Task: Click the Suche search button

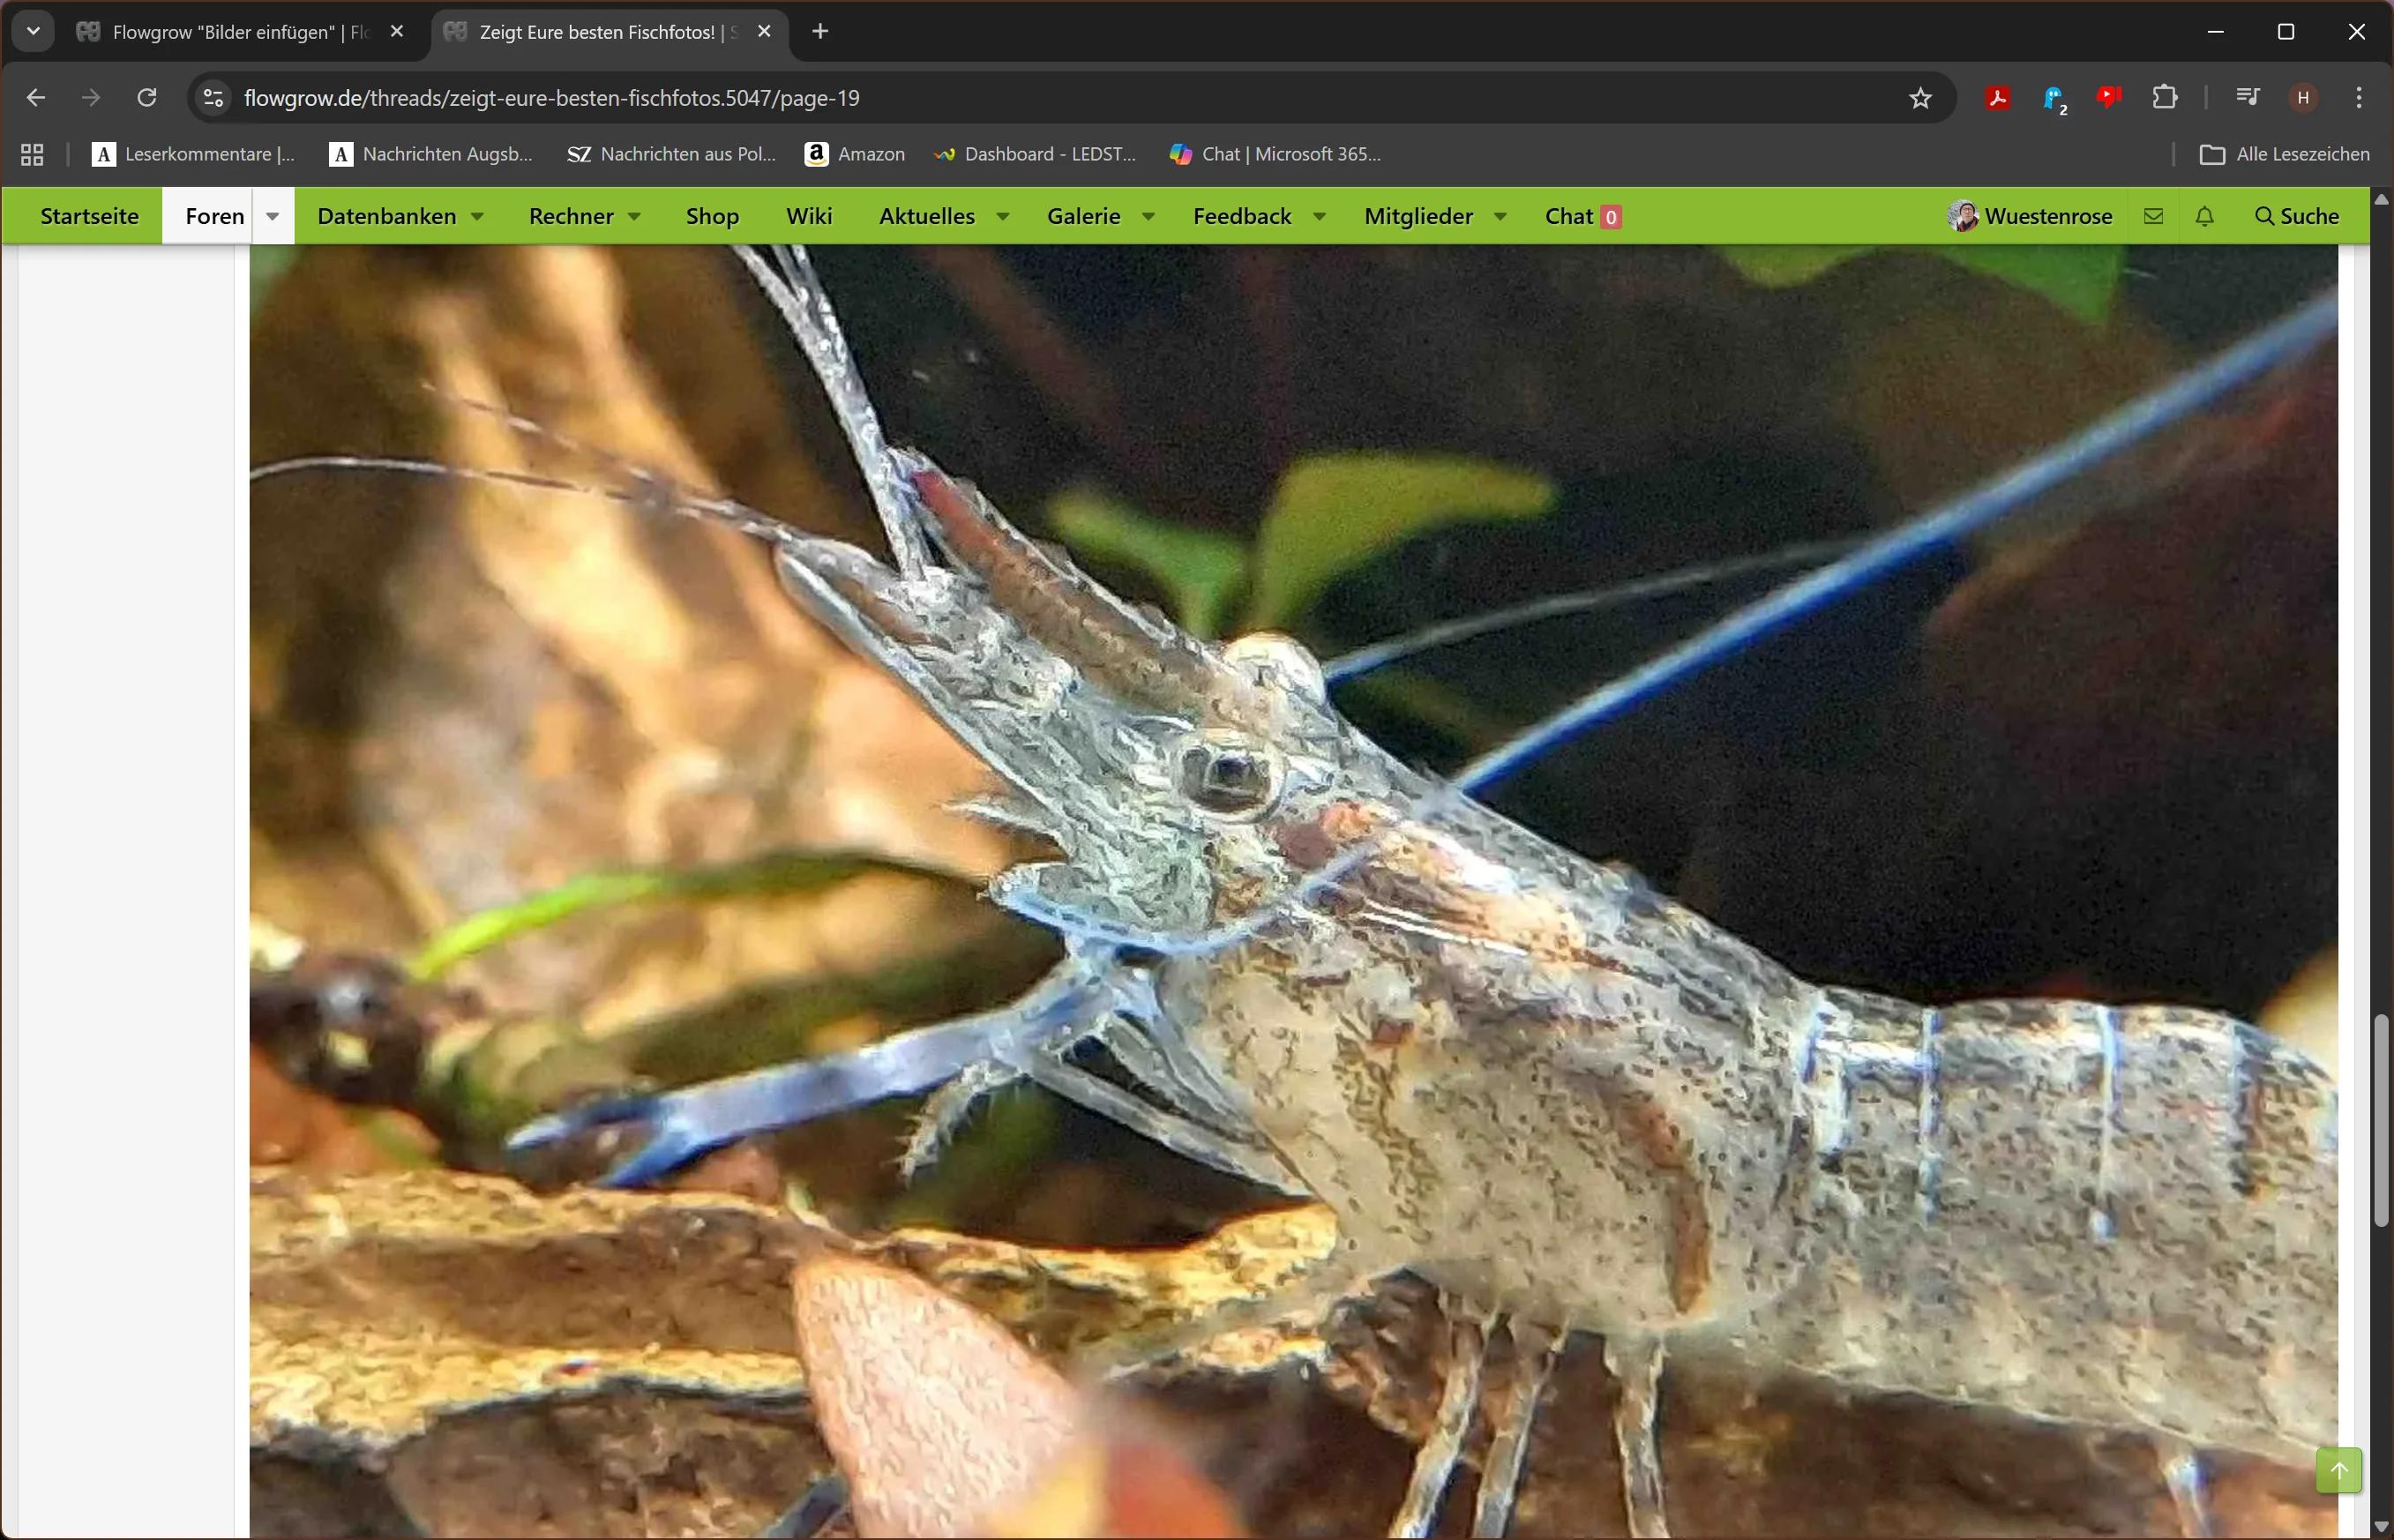Action: [x=2297, y=216]
